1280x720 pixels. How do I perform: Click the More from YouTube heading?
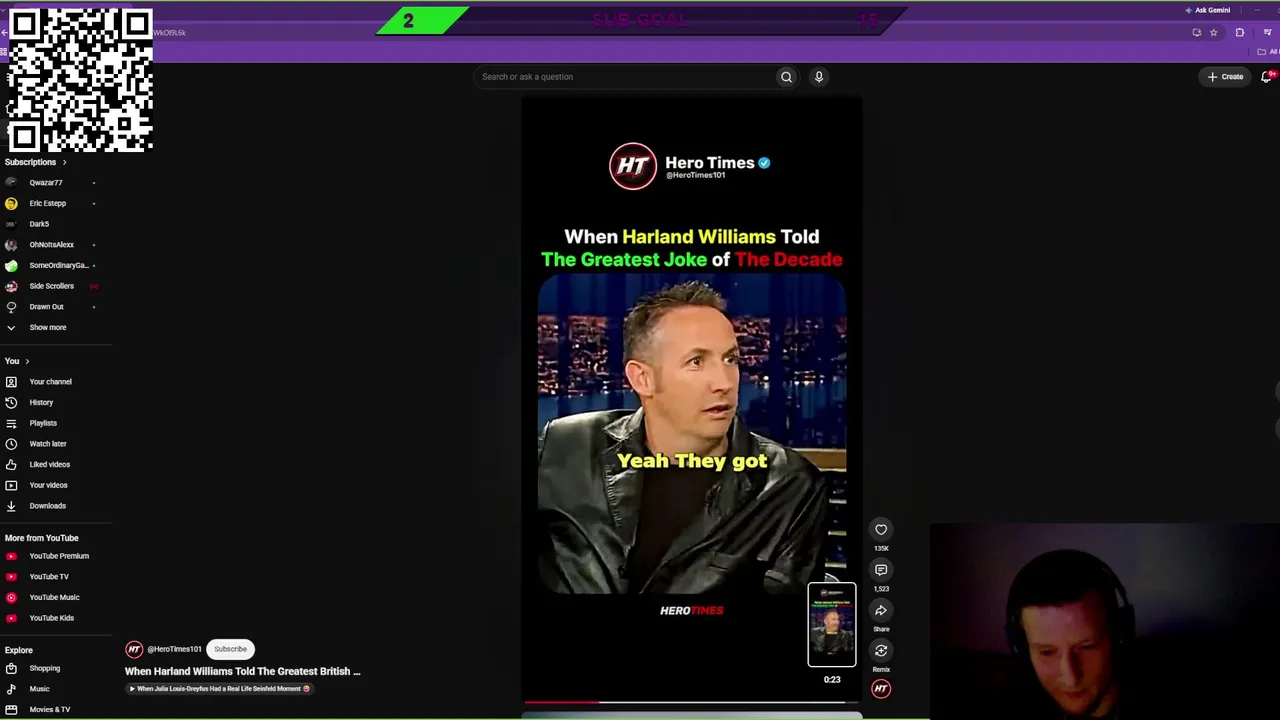point(41,538)
